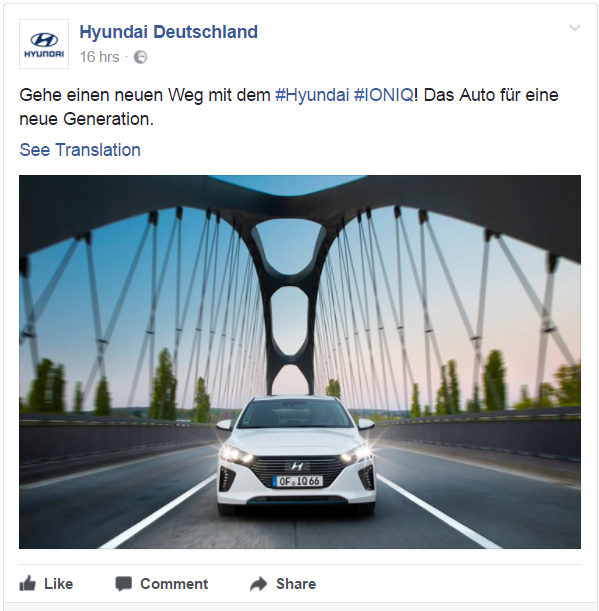The image size is (599, 611).
Task: Click the thumbs-up Like icon
Action: pyautogui.click(x=28, y=584)
